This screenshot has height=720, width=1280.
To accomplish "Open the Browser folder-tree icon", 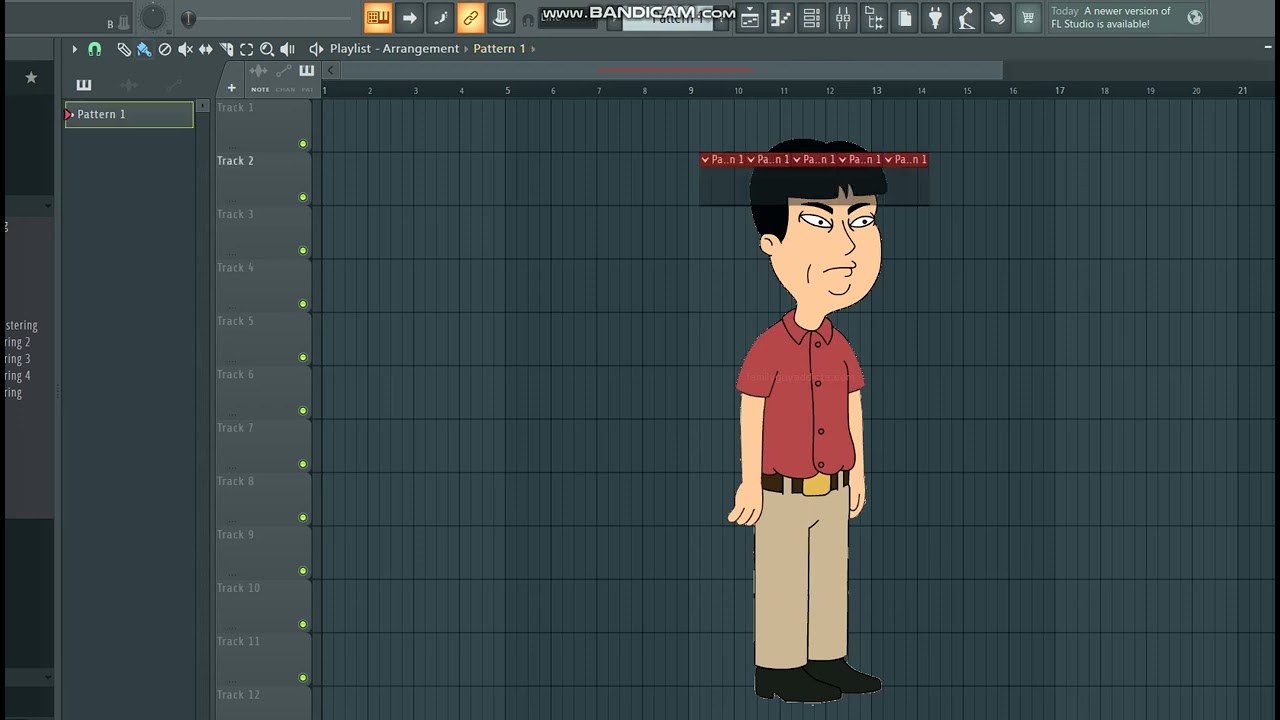I will click(874, 17).
